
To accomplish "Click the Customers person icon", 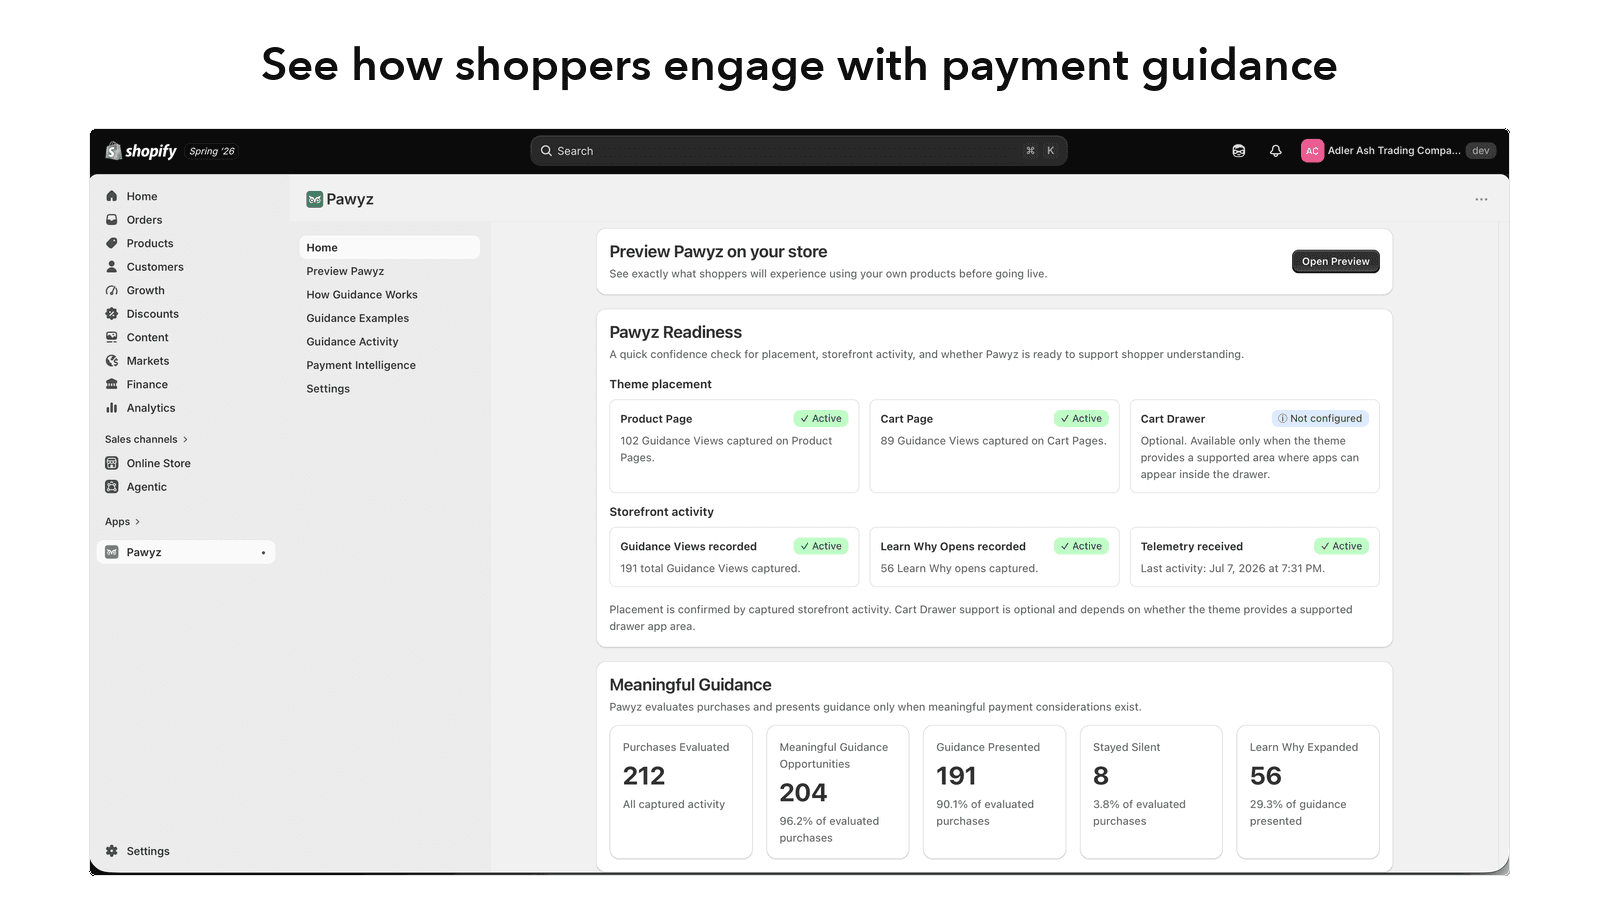I will [112, 267].
